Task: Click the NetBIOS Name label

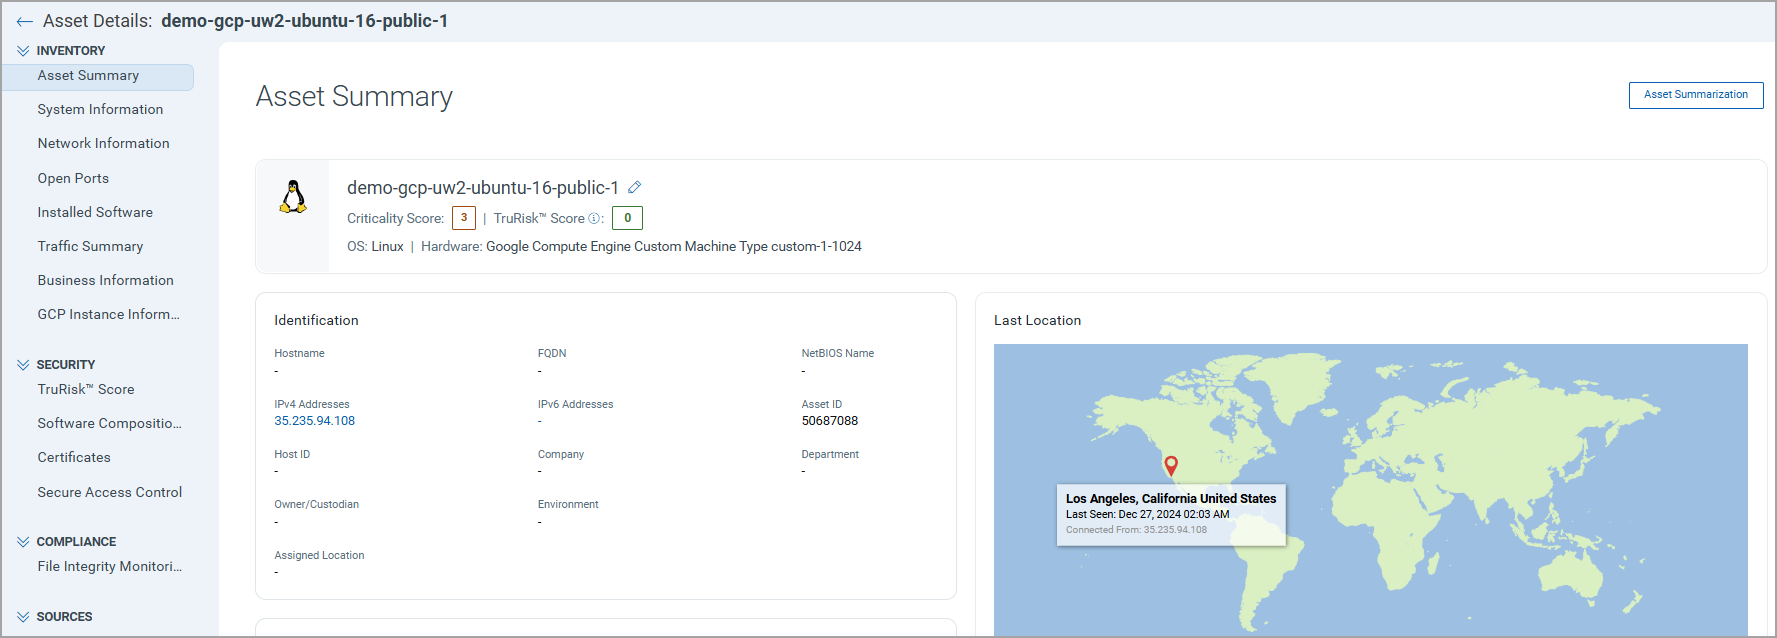Action: click(x=838, y=354)
